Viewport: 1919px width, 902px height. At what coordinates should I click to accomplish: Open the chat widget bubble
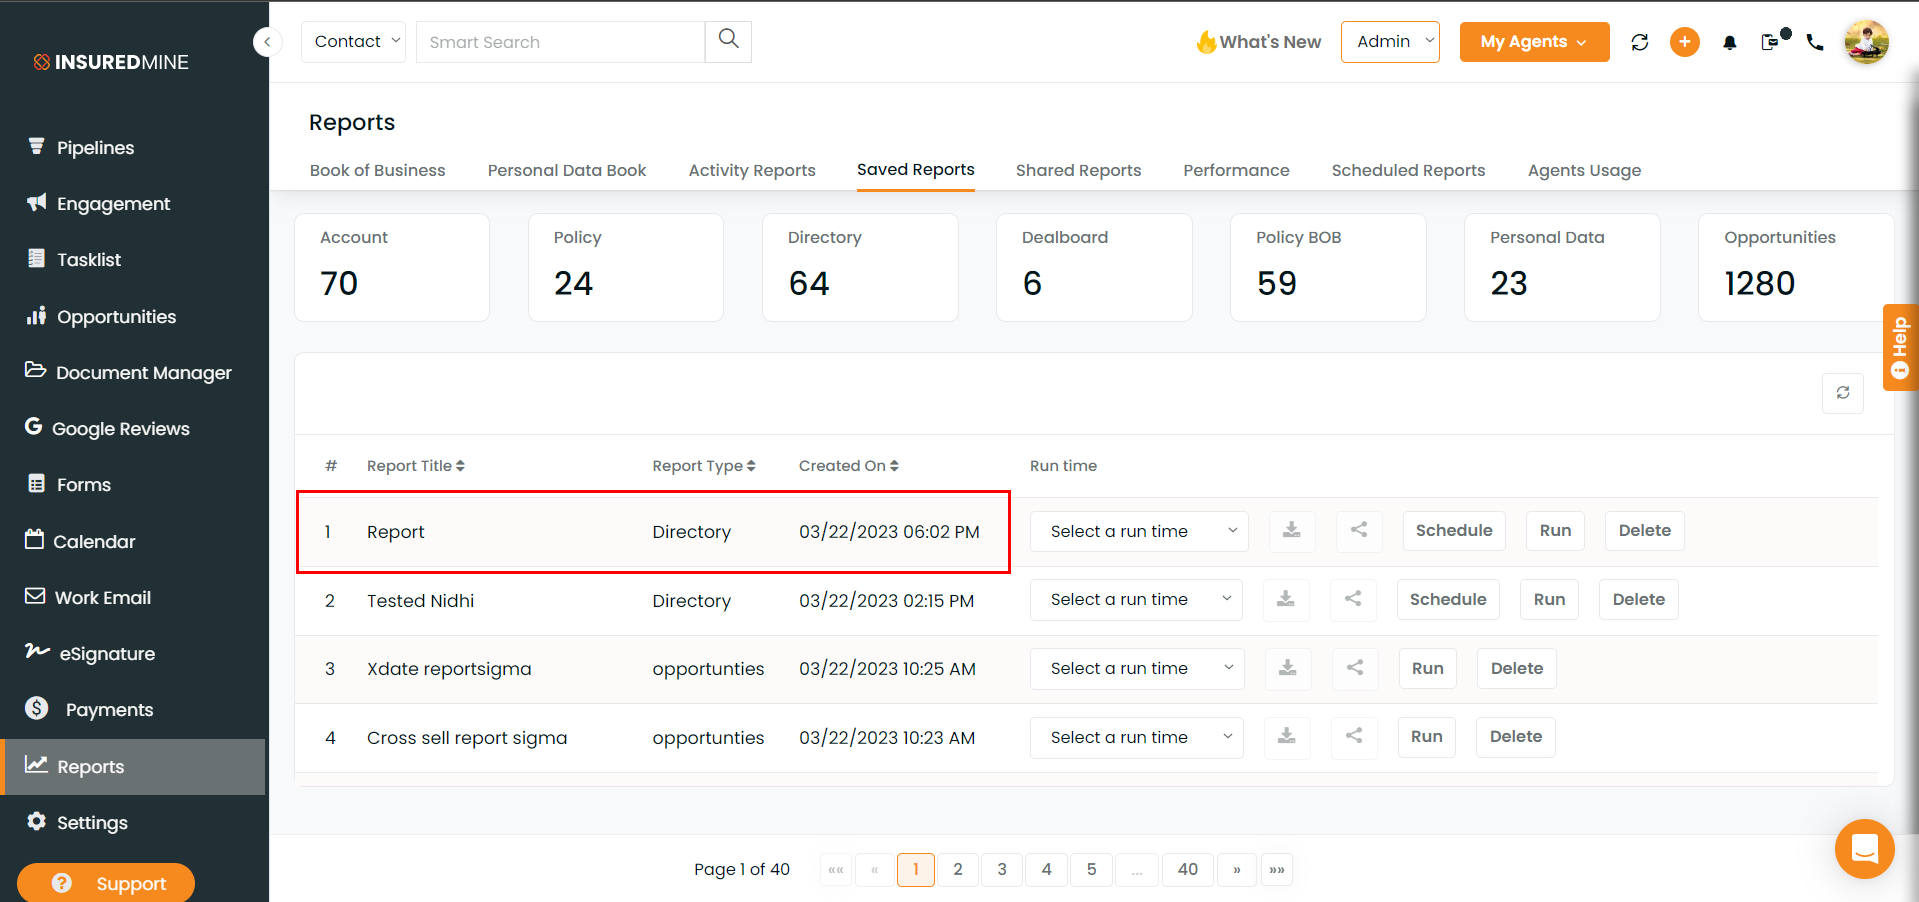1864,849
